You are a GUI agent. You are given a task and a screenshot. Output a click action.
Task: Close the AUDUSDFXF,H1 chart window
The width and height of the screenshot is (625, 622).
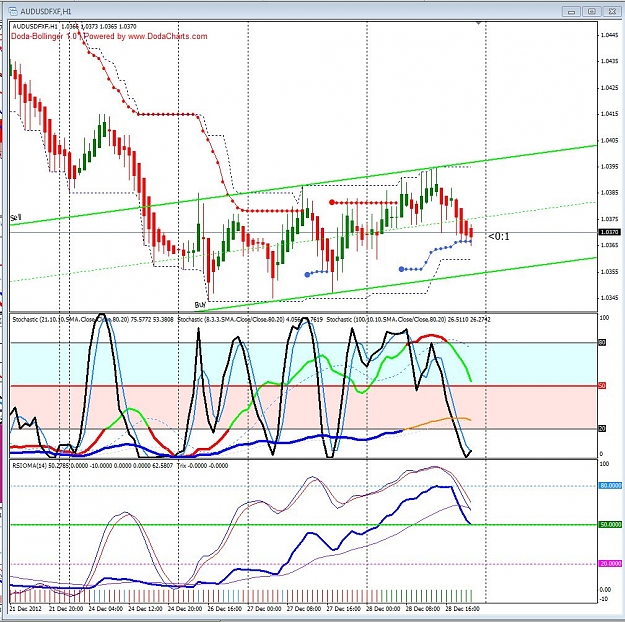(612, 12)
